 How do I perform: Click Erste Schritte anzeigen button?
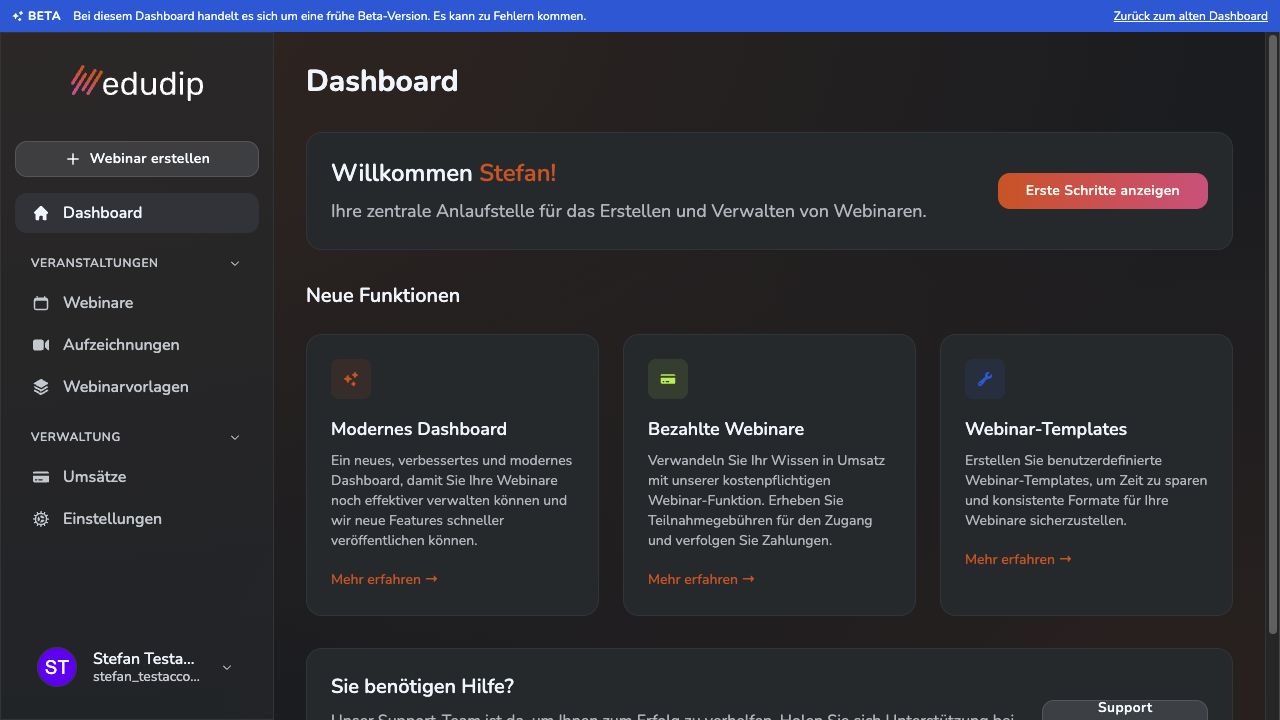(x=1103, y=191)
